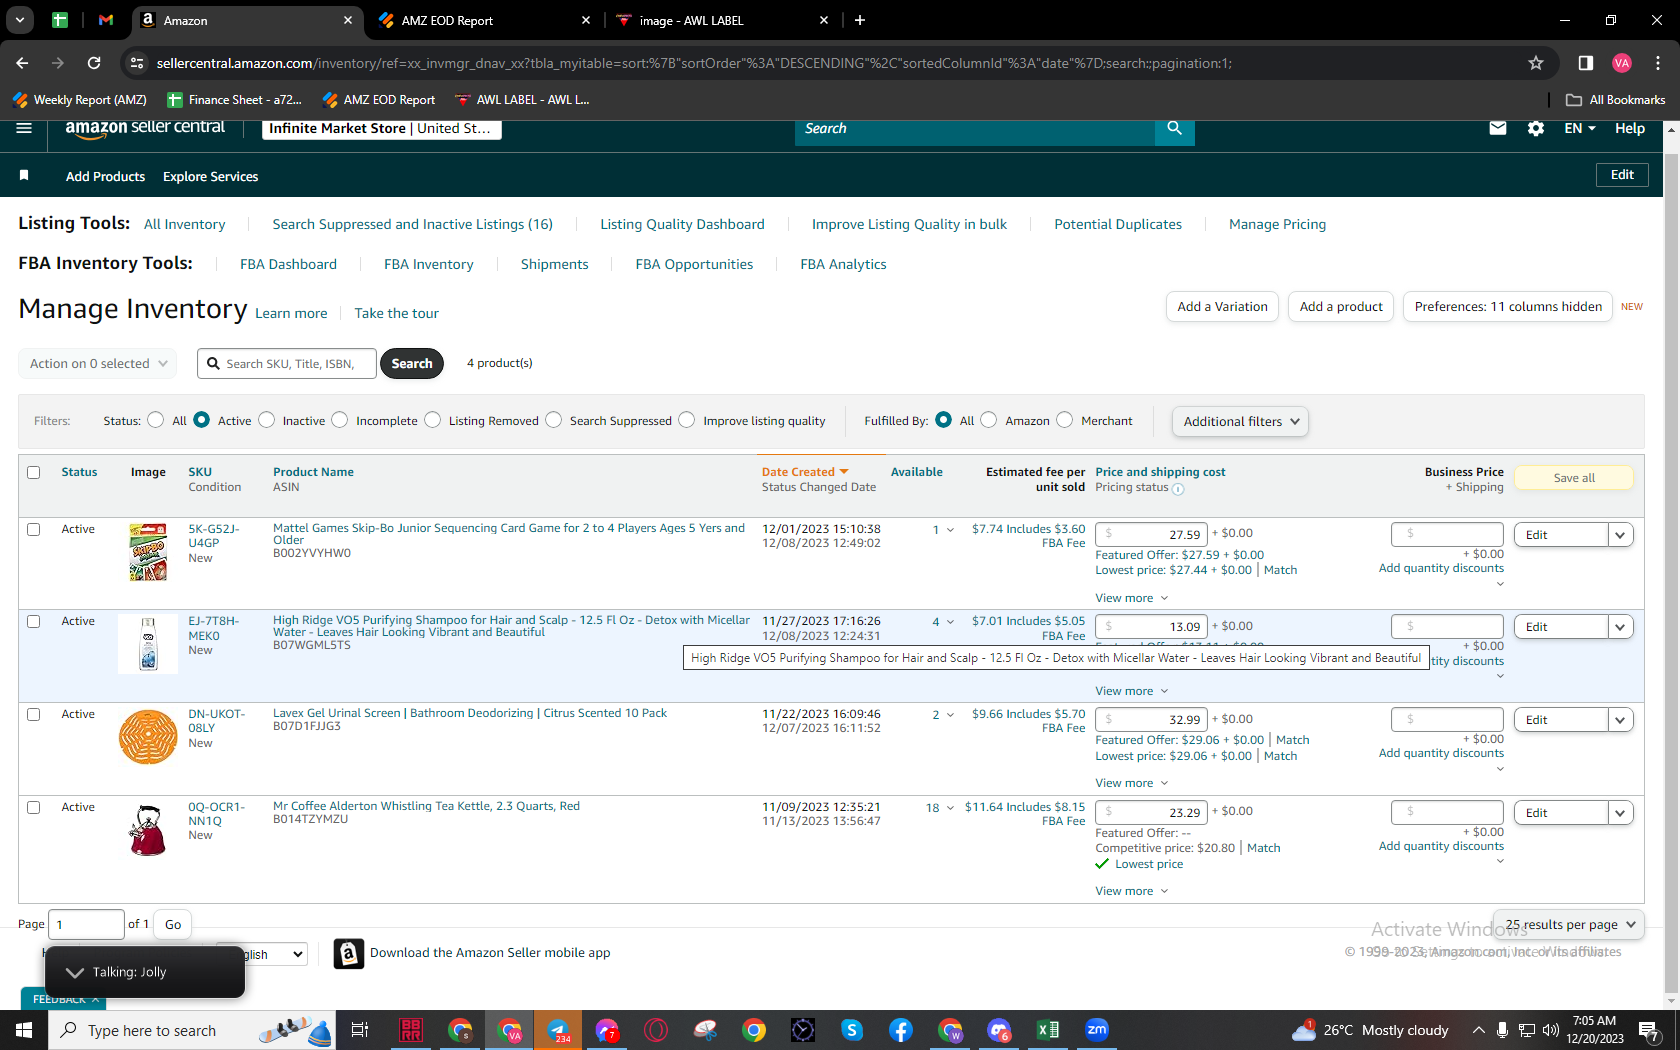Open the Chrome three-dot menu

coord(1658,63)
